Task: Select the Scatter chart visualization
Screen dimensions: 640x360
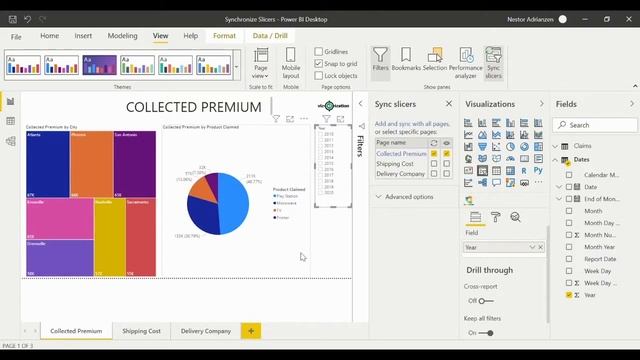Action: [x=496, y=147]
